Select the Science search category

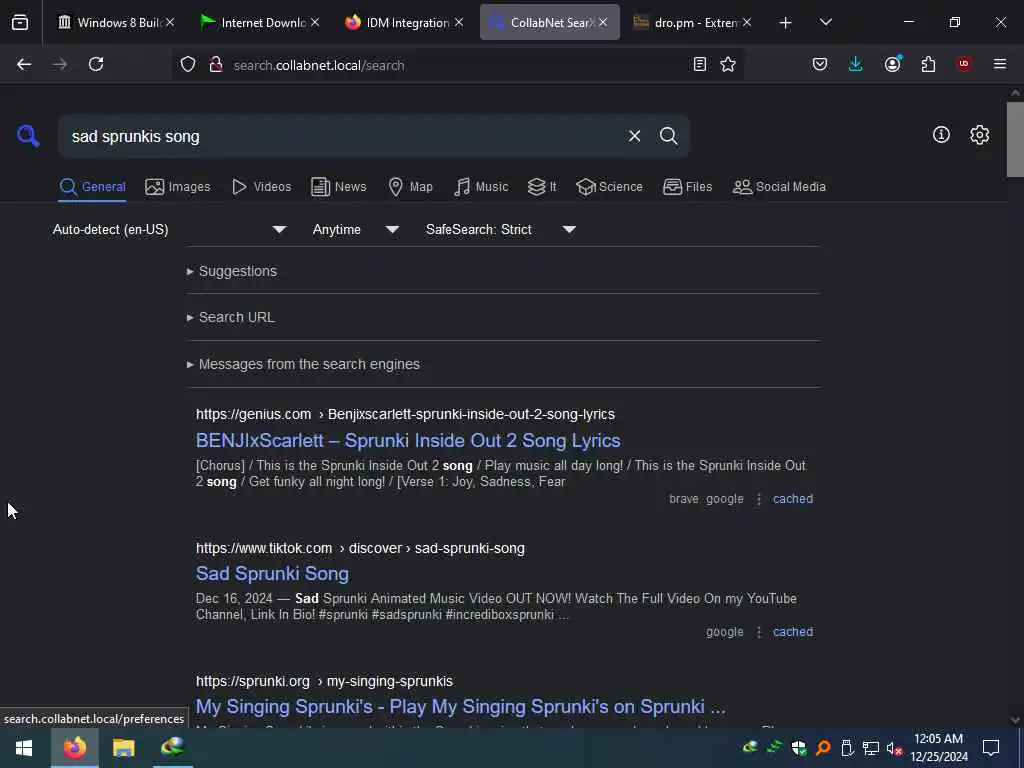tap(609, 187)
